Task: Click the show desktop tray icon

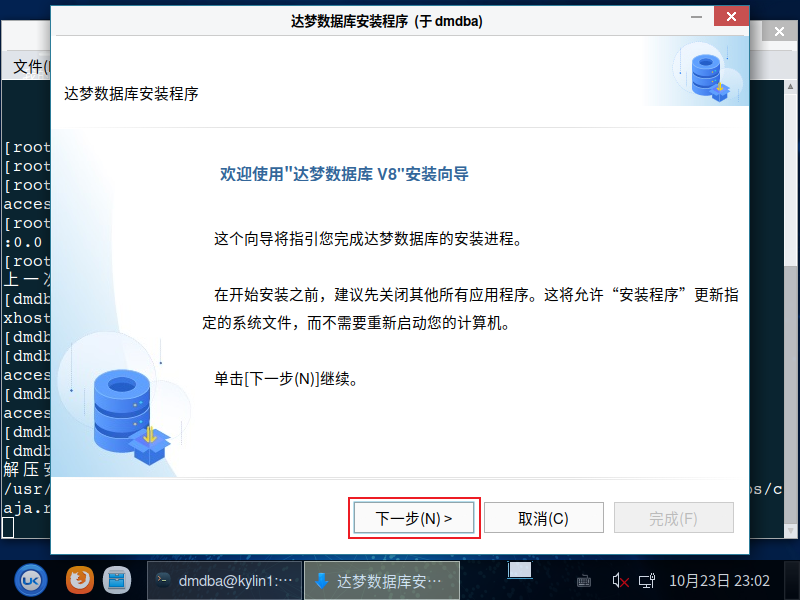Action: pos(519,571)
